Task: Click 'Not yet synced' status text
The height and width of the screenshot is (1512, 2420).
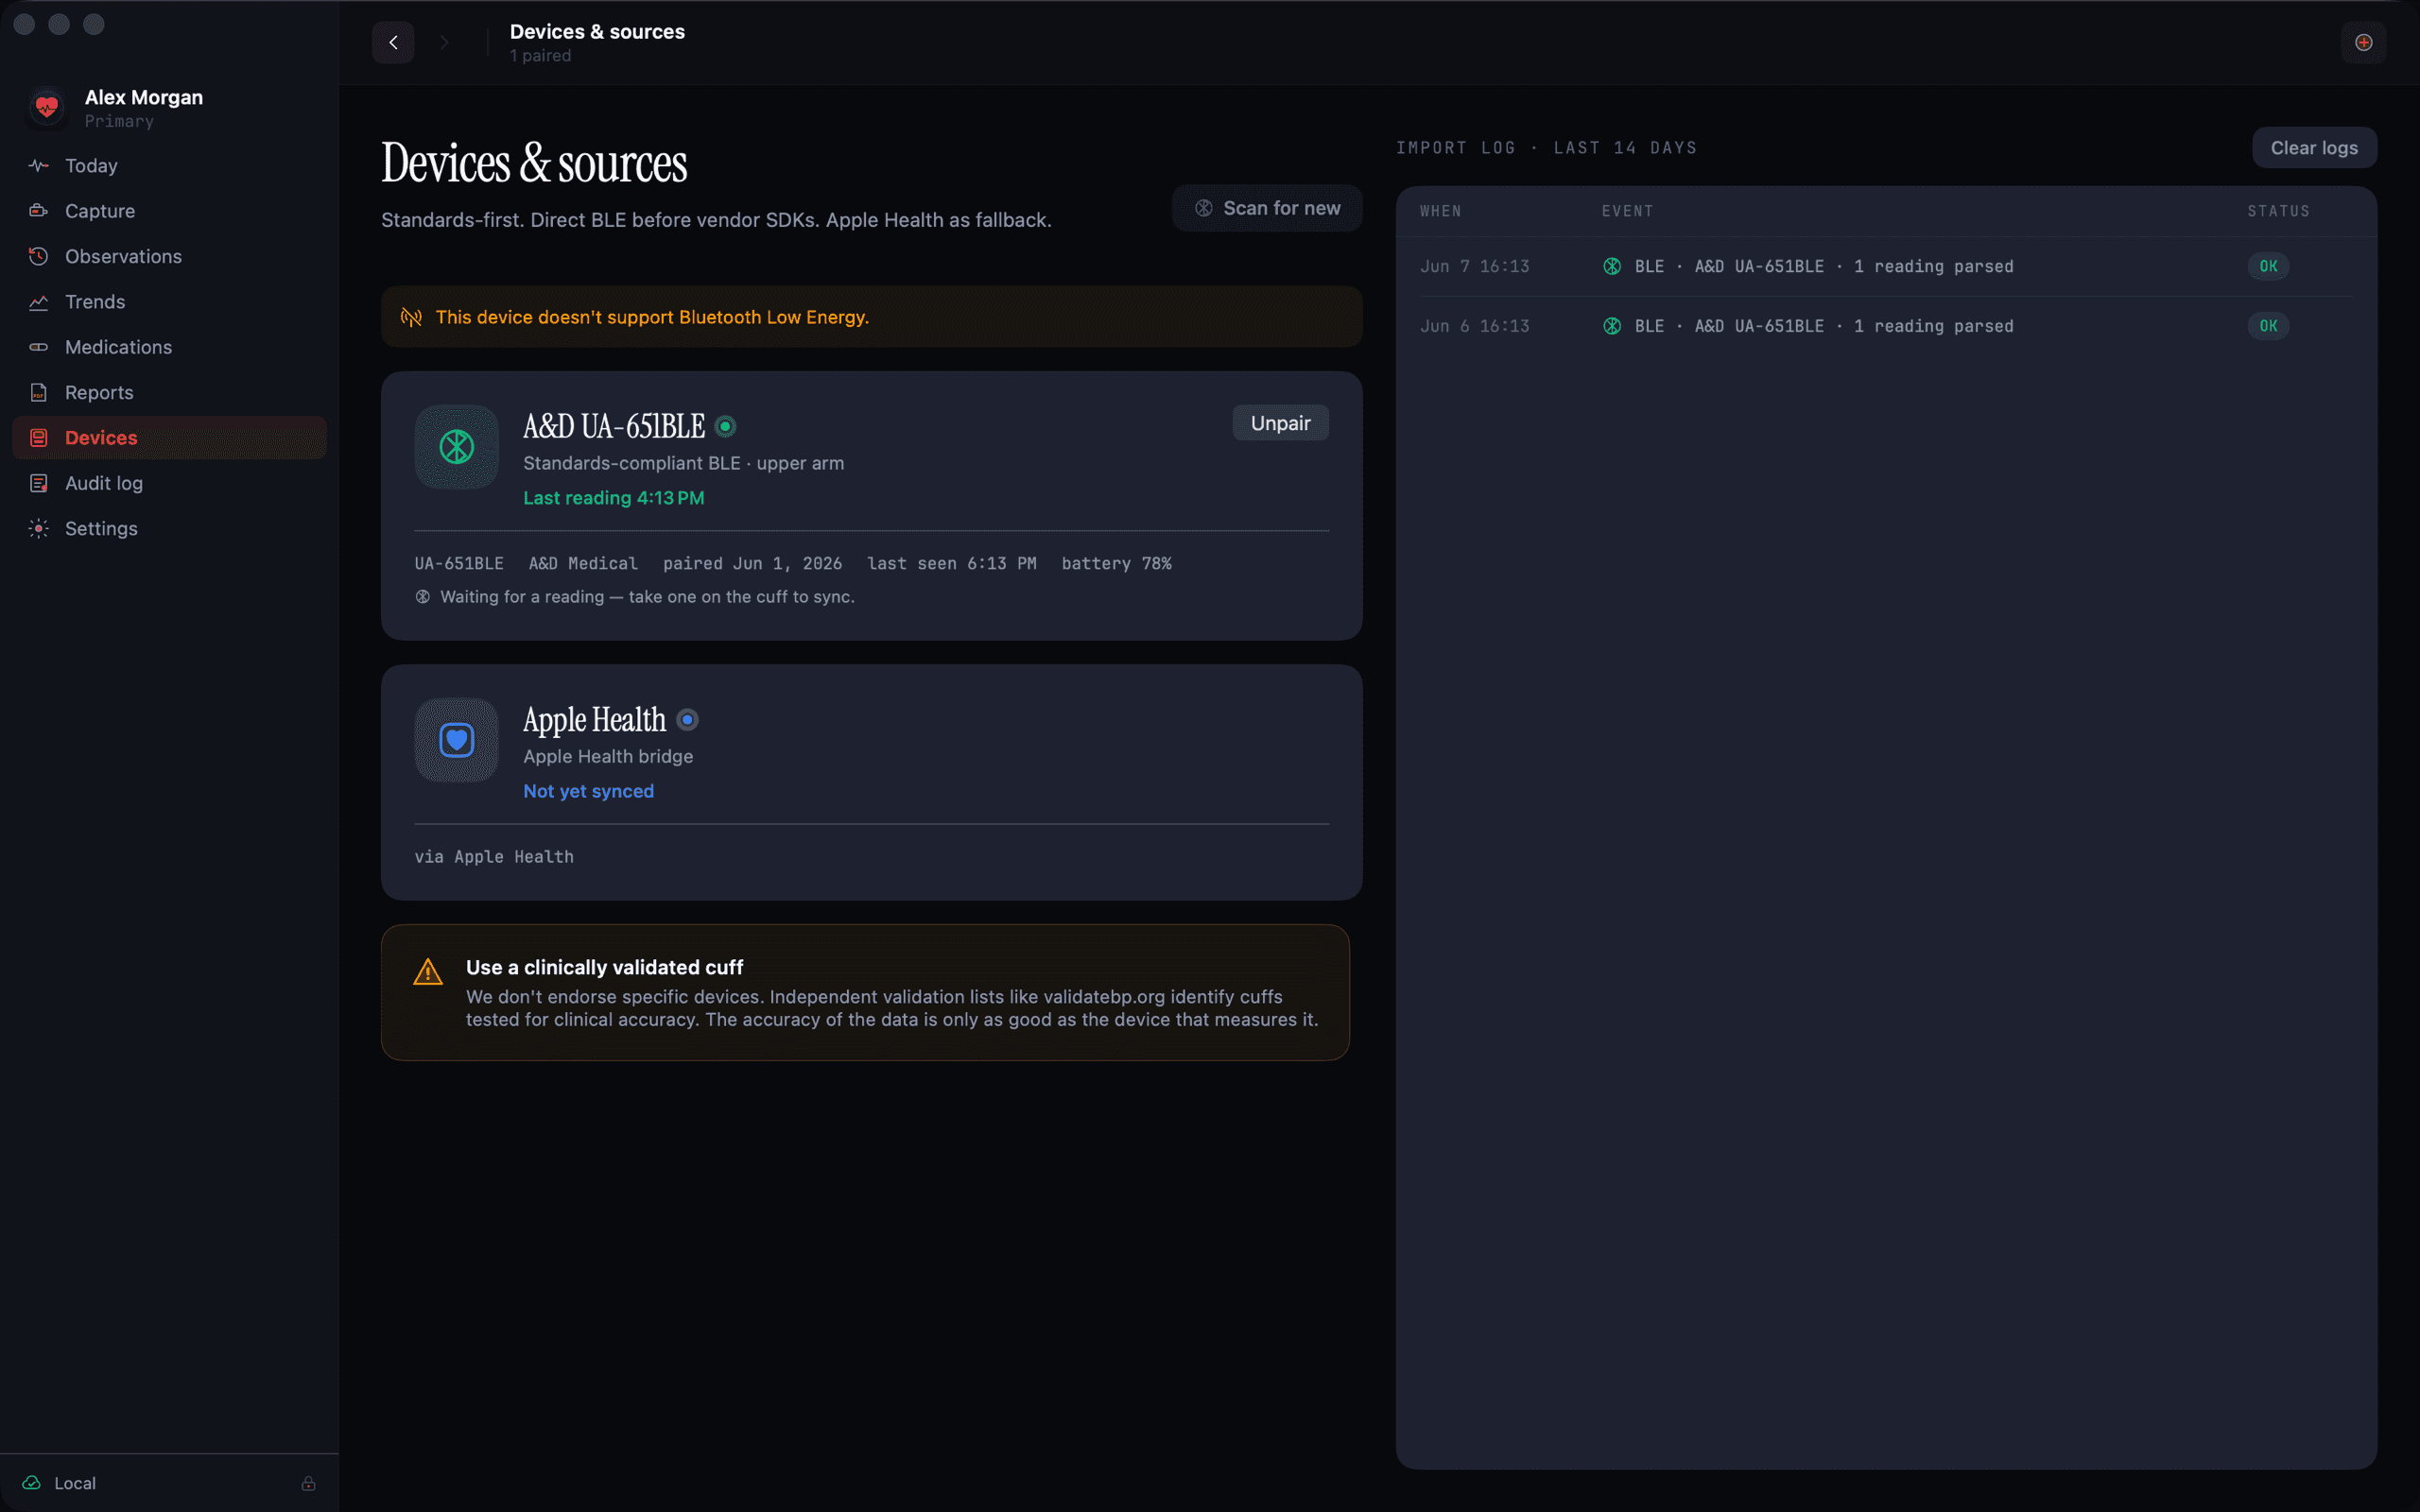Action: [589, 791]
